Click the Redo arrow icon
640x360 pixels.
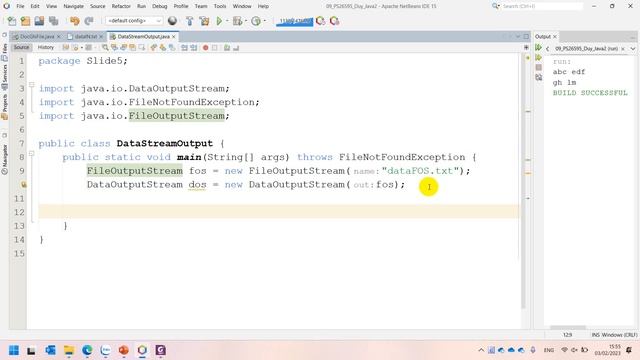[x=89, y=21]
